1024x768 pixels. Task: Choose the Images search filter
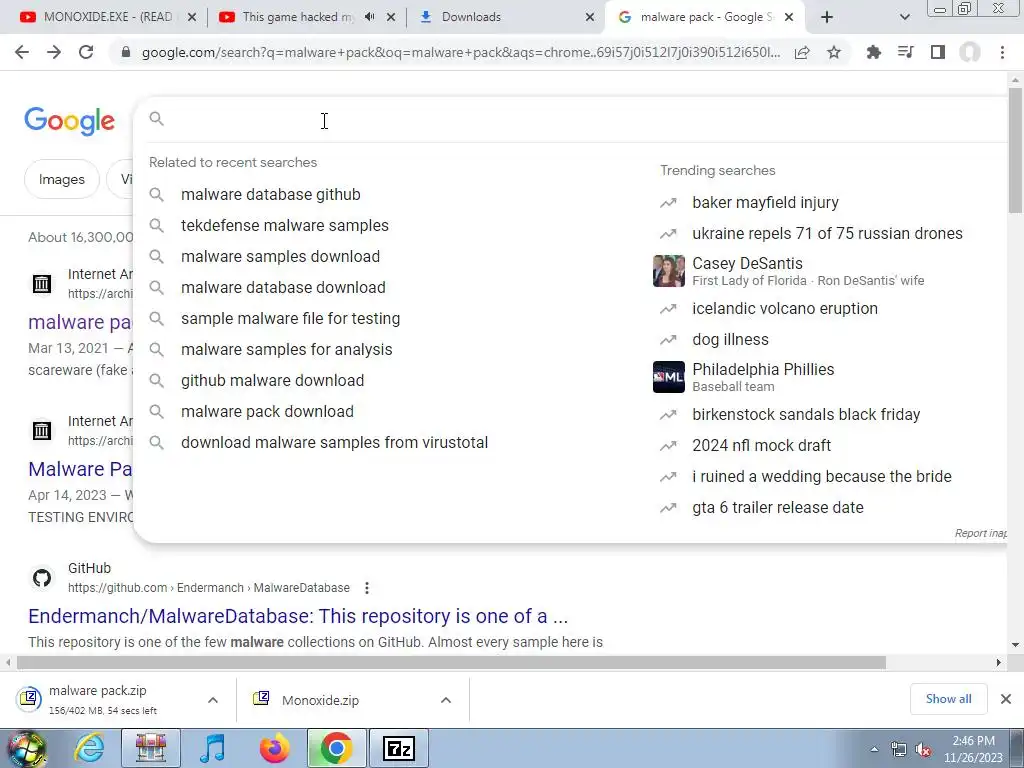click(61, 179)
